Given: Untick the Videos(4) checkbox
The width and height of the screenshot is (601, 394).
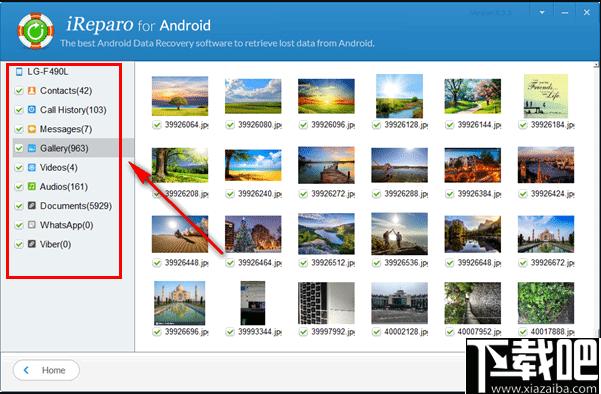Looking at the screenshot, I should coord(19,167).
